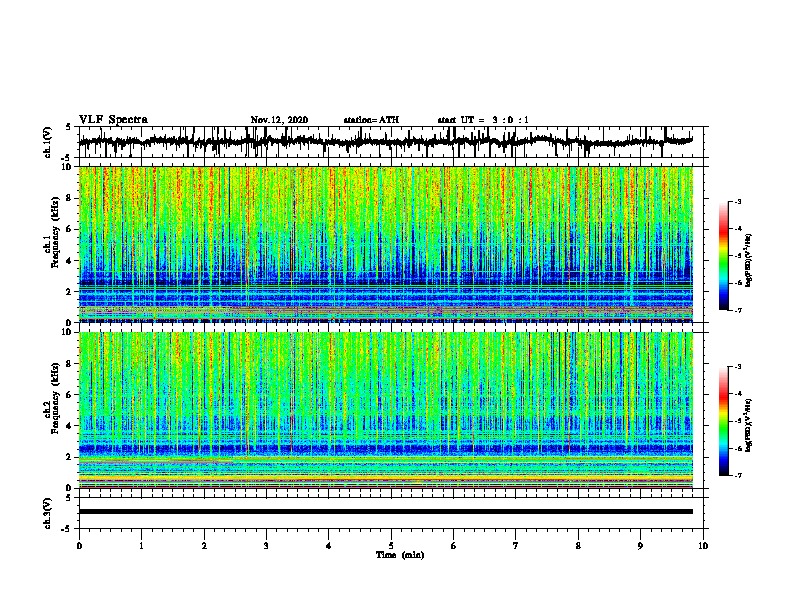Click time-axis tick label "7"

516,545
